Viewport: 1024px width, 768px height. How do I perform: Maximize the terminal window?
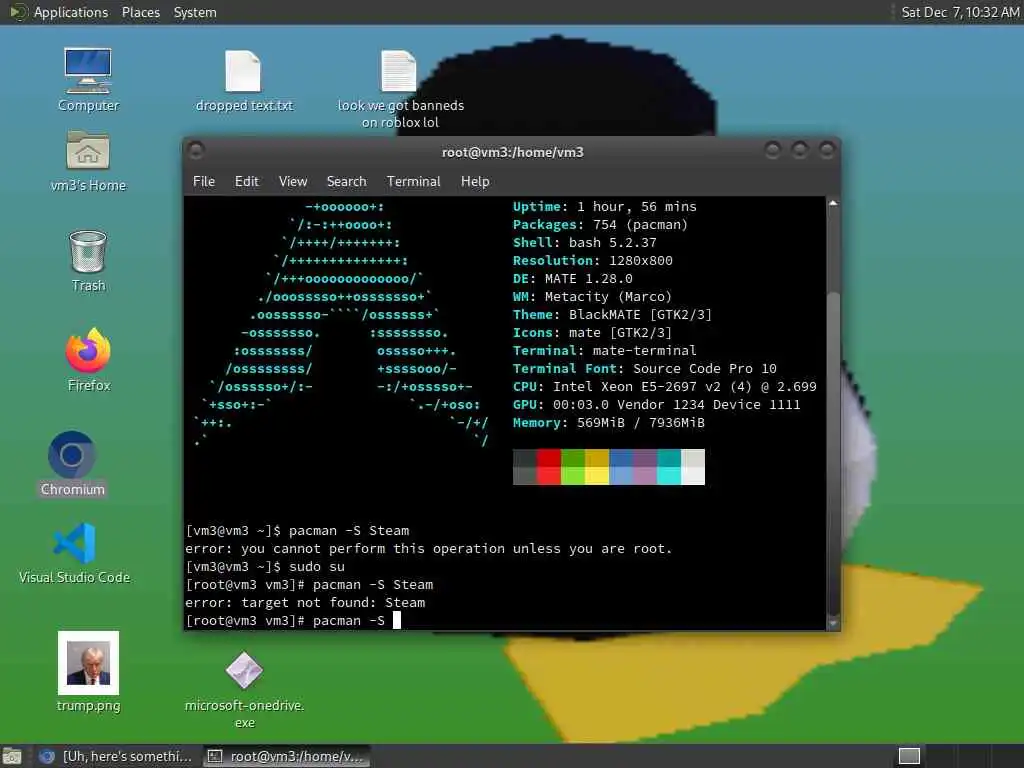click(799, 151)
